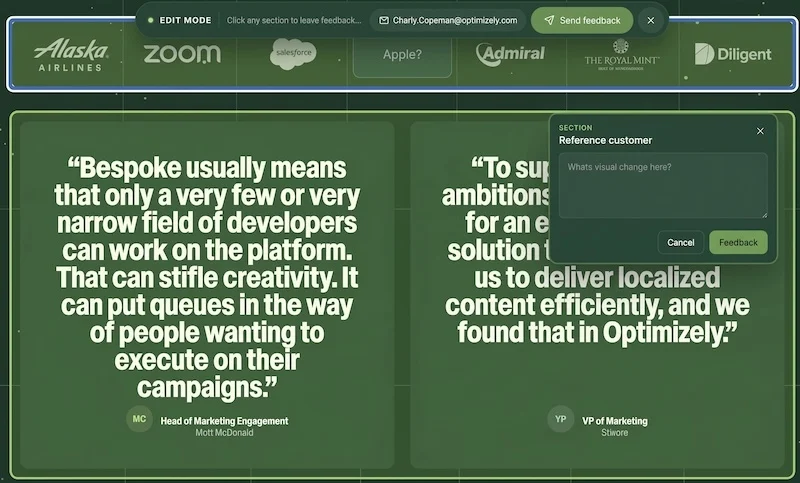800x483 pixels.
Task: Click the Charly.Copeman@optimizely.com email field
Action: click(x=448, y=20)
